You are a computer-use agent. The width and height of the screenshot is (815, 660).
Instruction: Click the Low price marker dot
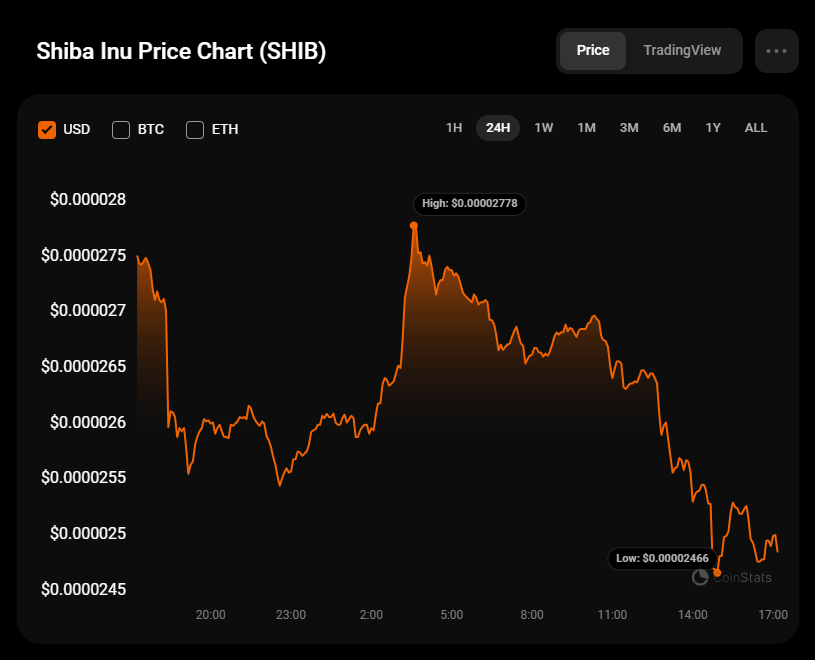pos(718,573)
